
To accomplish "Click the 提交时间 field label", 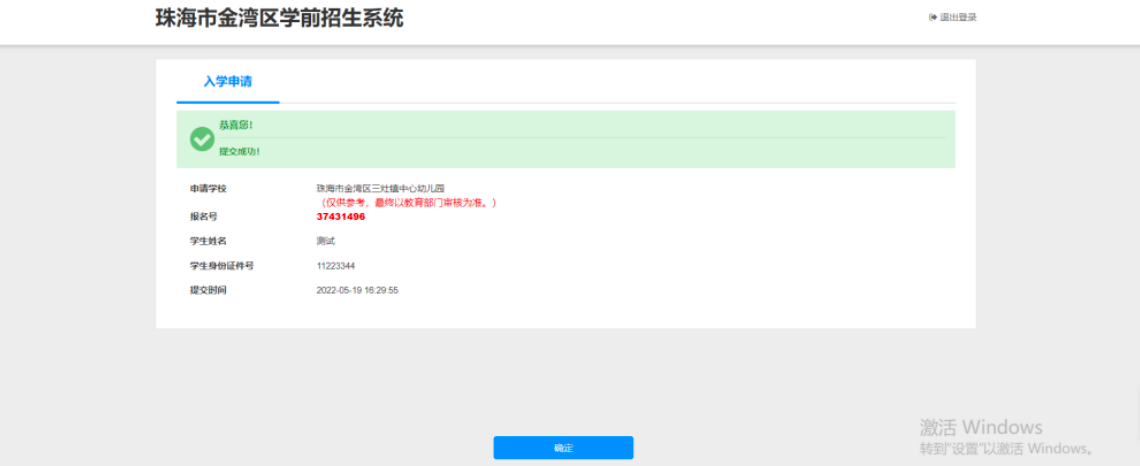I will click(x=208, y=290).
